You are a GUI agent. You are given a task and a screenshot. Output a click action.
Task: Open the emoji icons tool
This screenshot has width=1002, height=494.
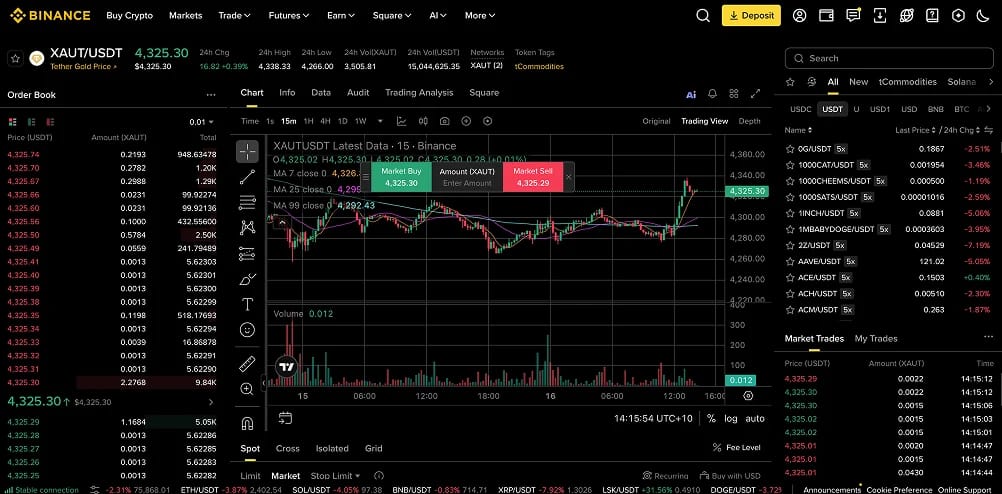tap(247, 330)
